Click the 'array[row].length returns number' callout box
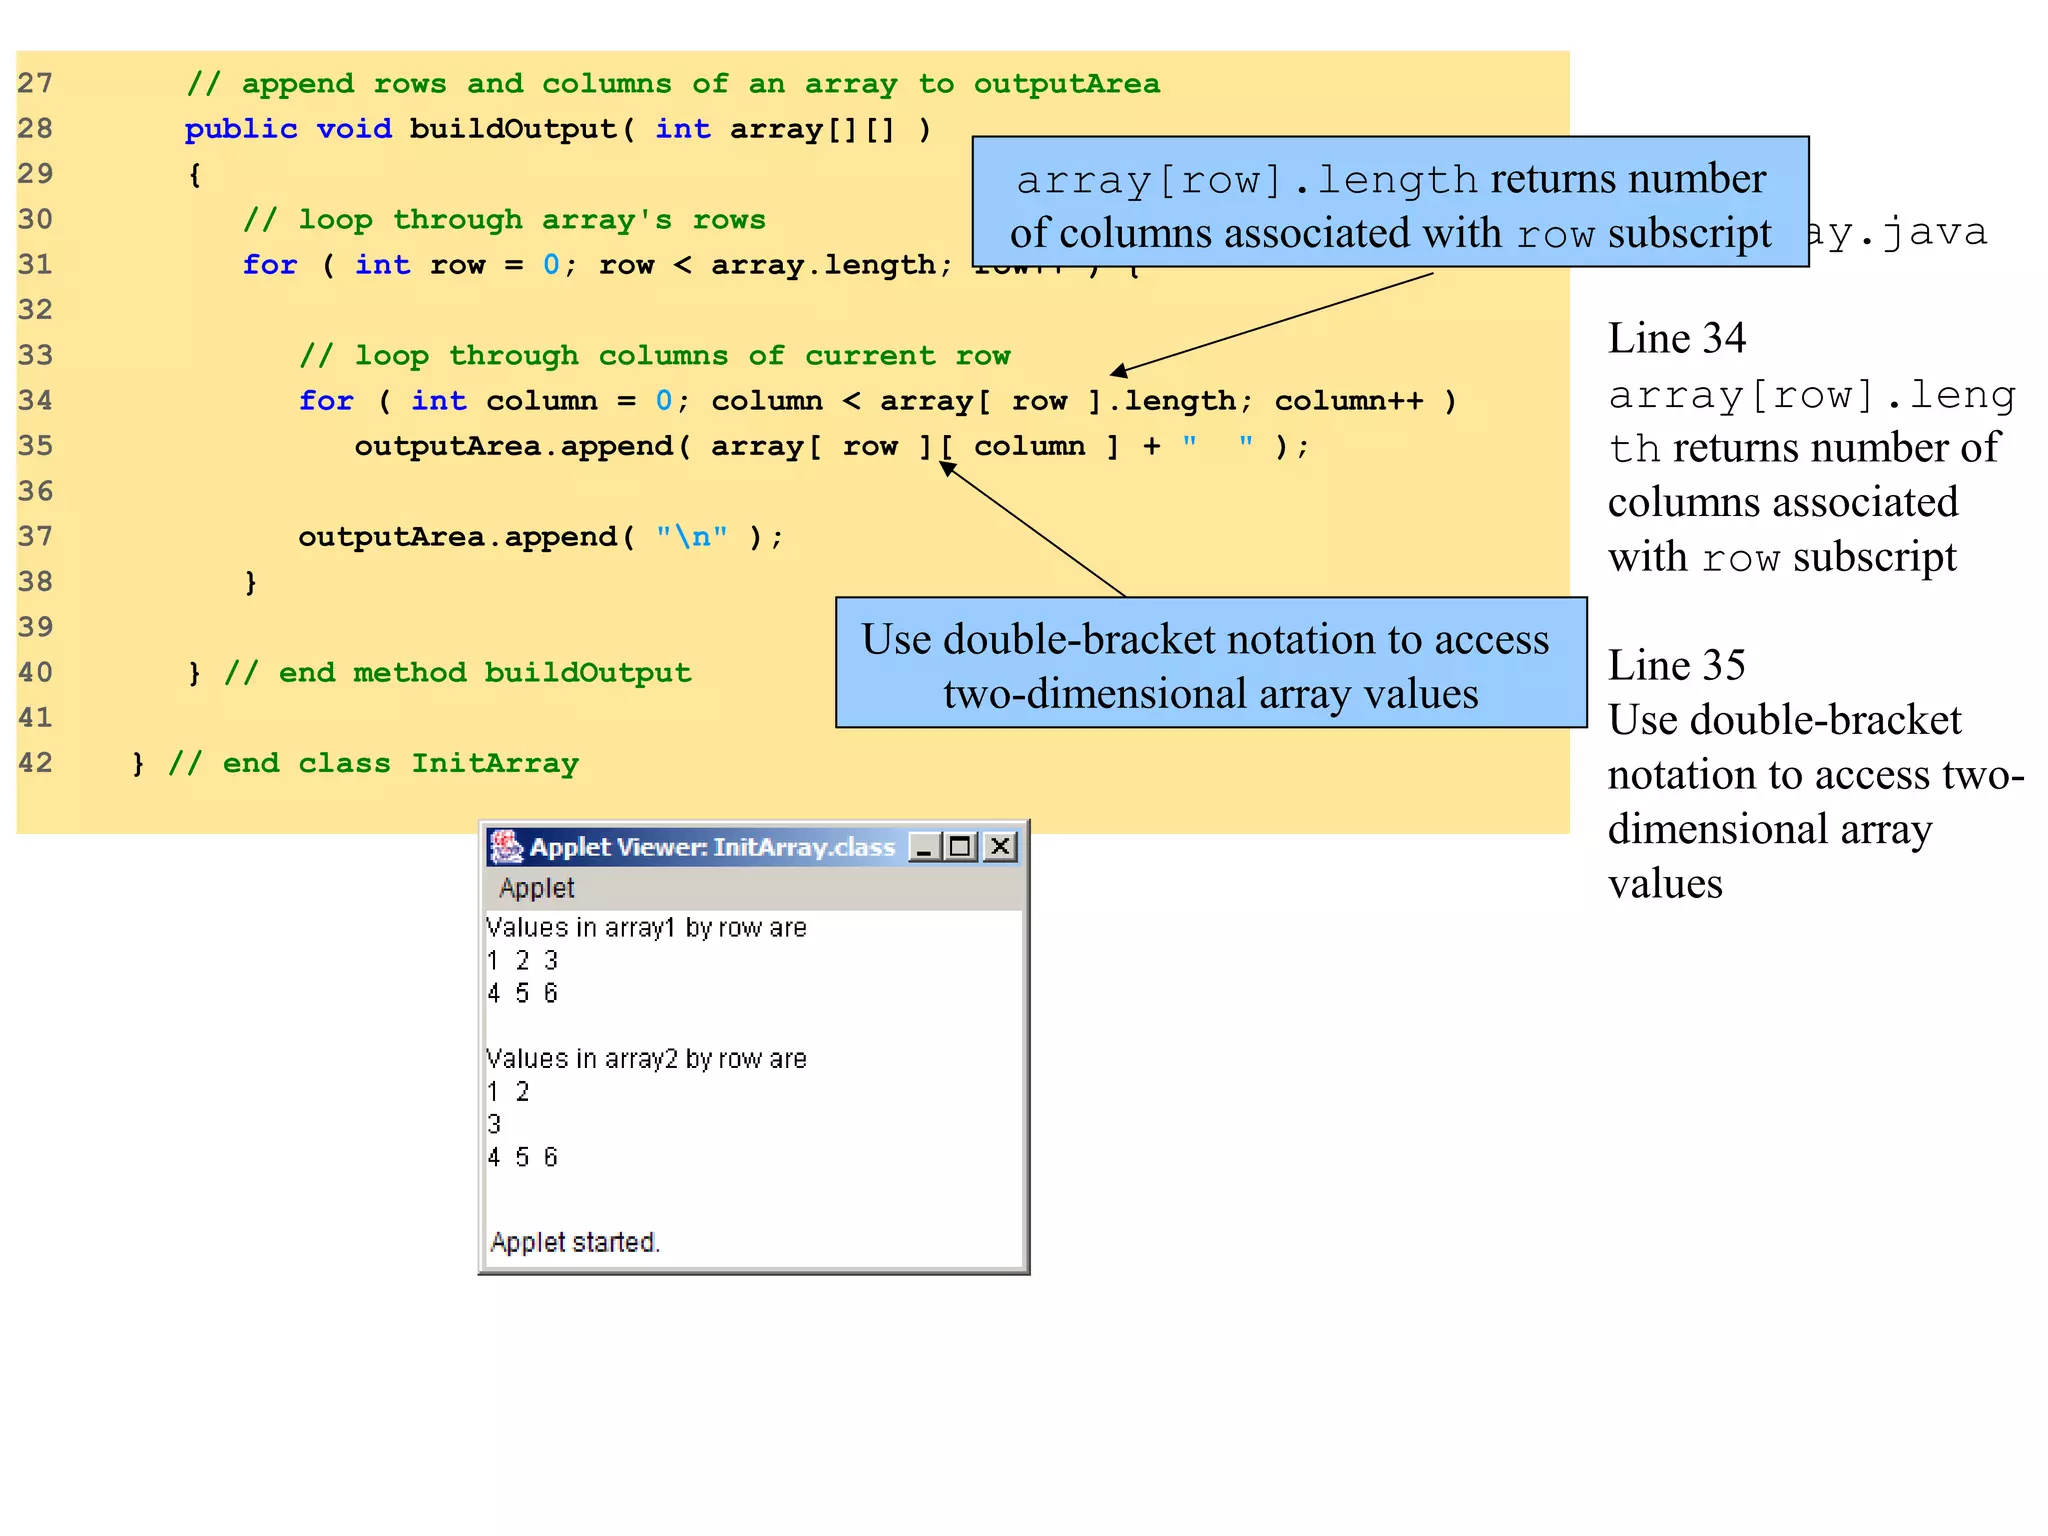The image size is (2048, 1536). pyautogui.click(x=1390, y=202)
